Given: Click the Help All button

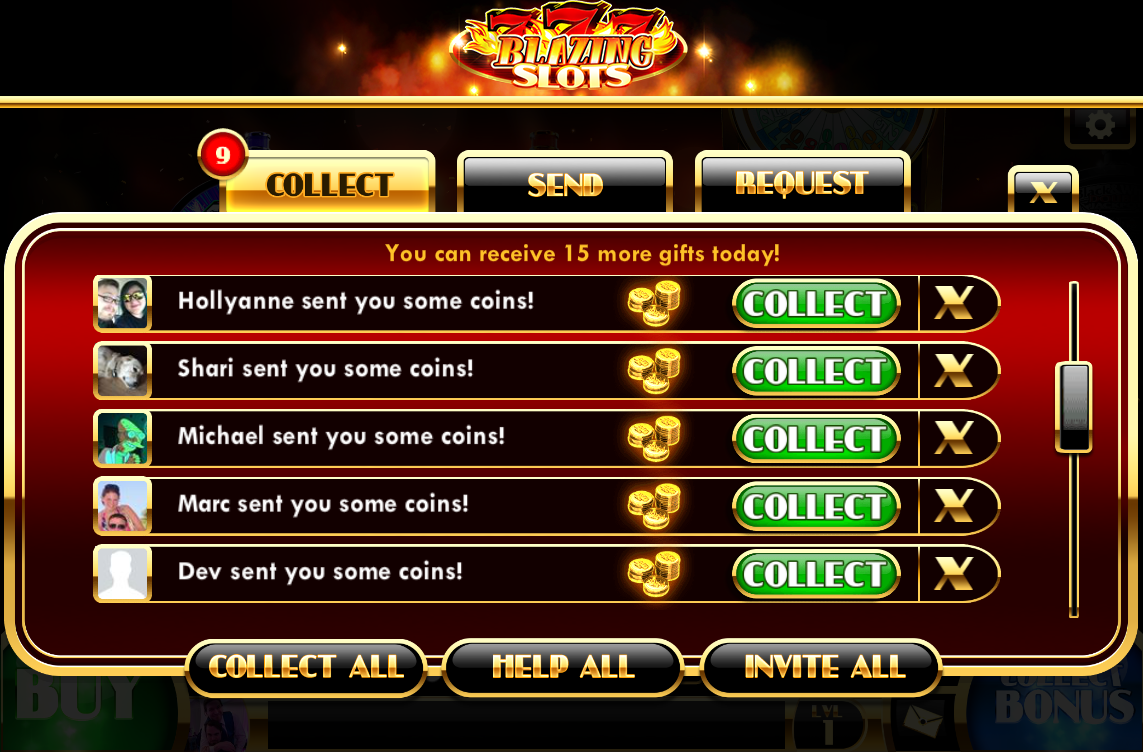Looking at the screenshot, I should [x=563, y=667].
